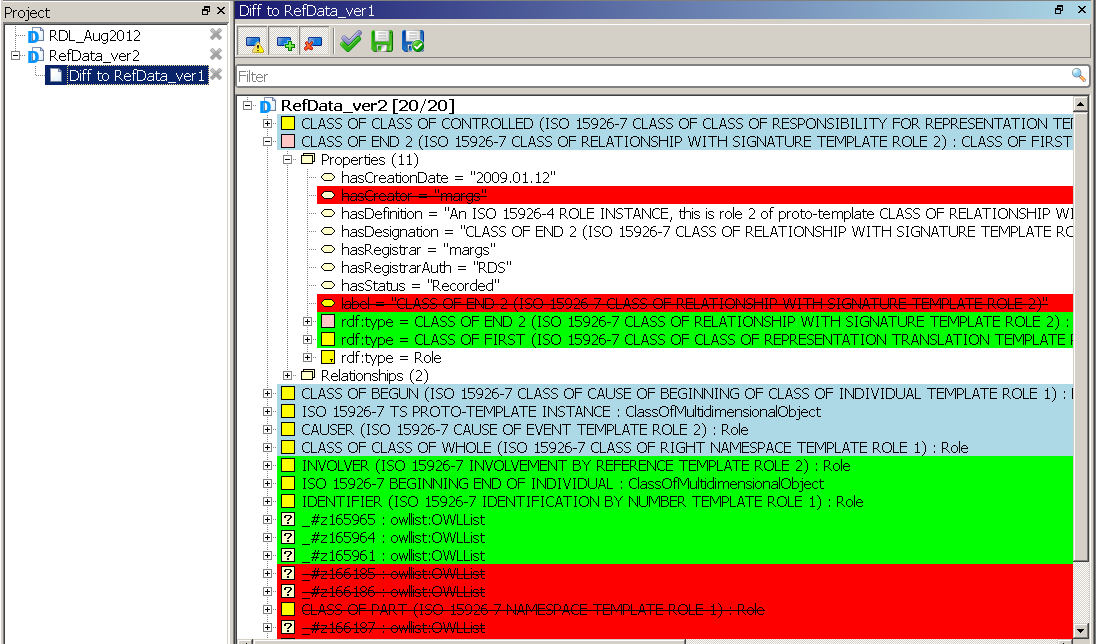Click the green floppy disk save icon
This screenshot has width=1096, height=644.
382,42
